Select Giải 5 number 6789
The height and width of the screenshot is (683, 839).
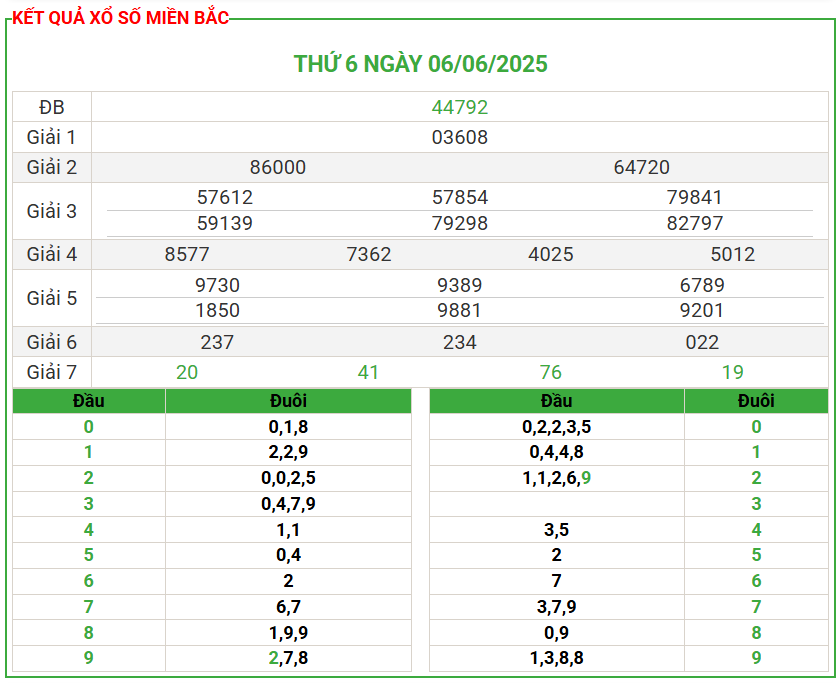point(702,285)
